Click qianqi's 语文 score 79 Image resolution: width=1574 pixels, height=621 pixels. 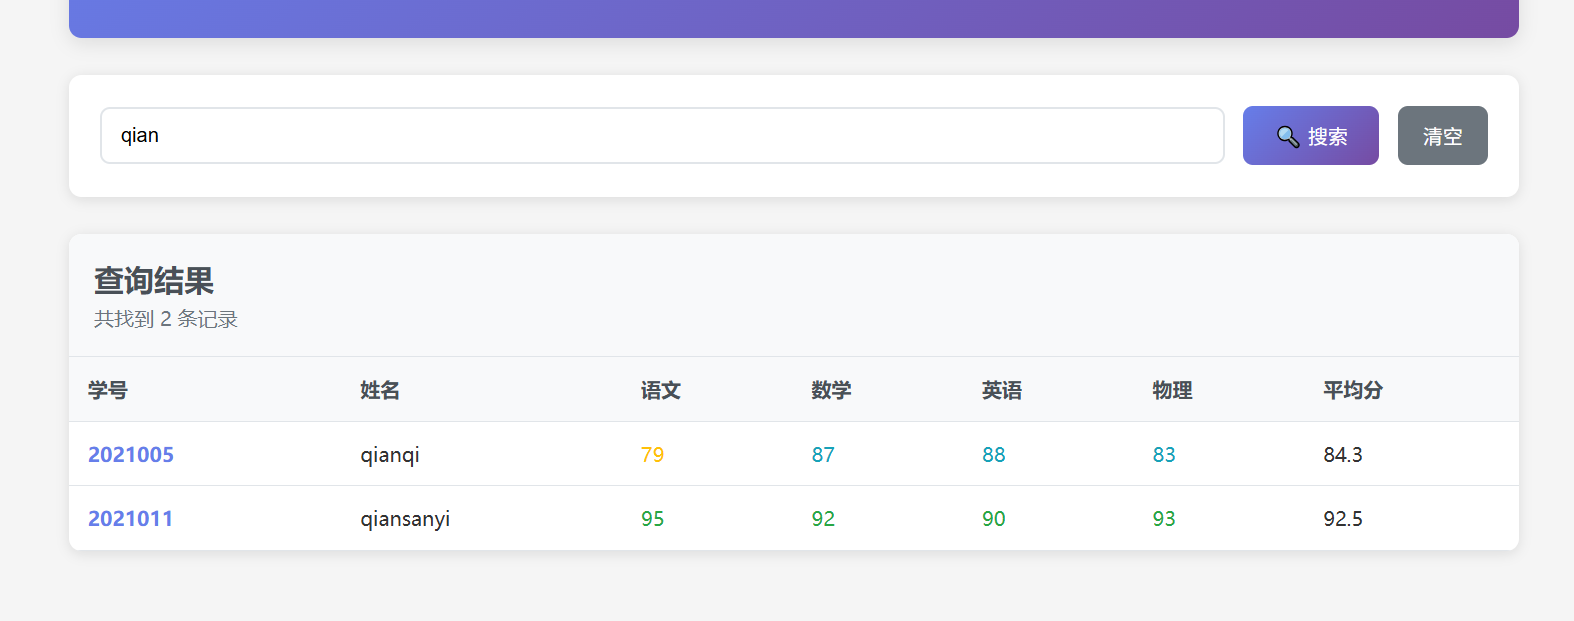coord(652,454)
